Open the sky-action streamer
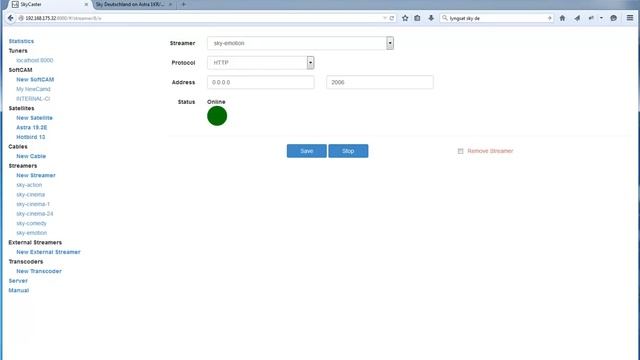Screen dimensions: 640x360 (x=29, y=185)
